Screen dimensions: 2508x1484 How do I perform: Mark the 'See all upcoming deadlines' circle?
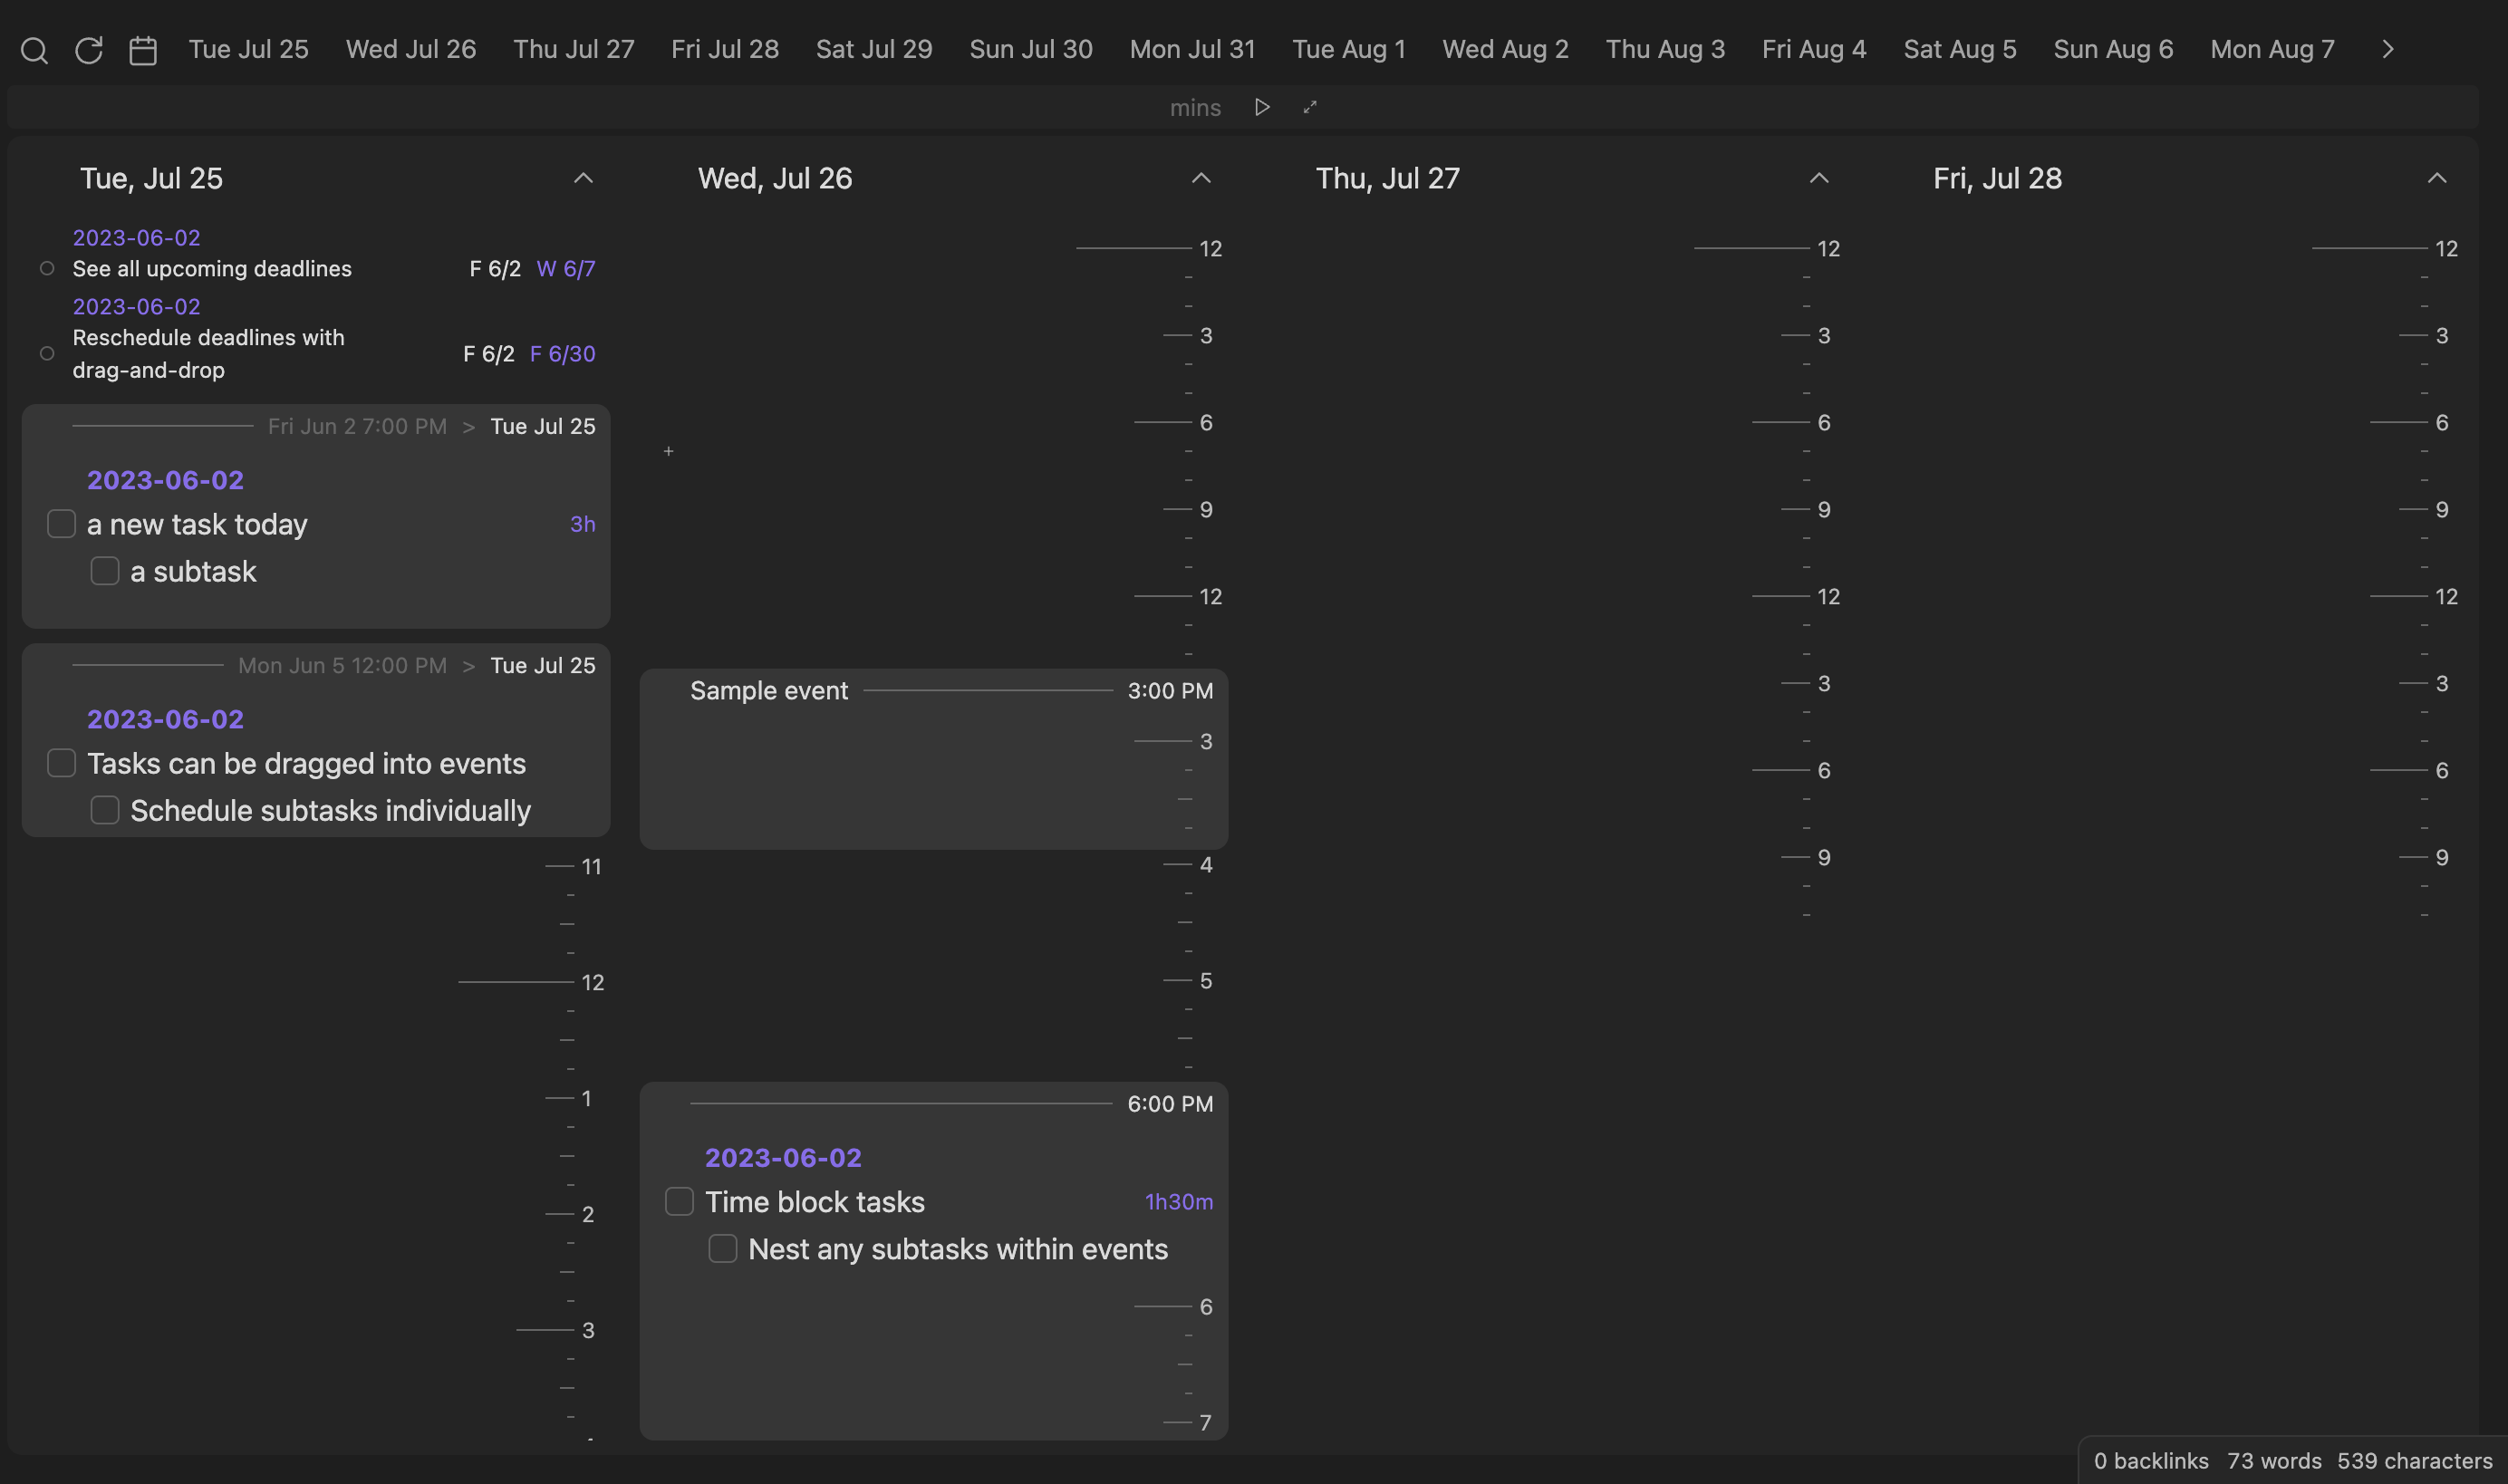click(x=47, y=269)
